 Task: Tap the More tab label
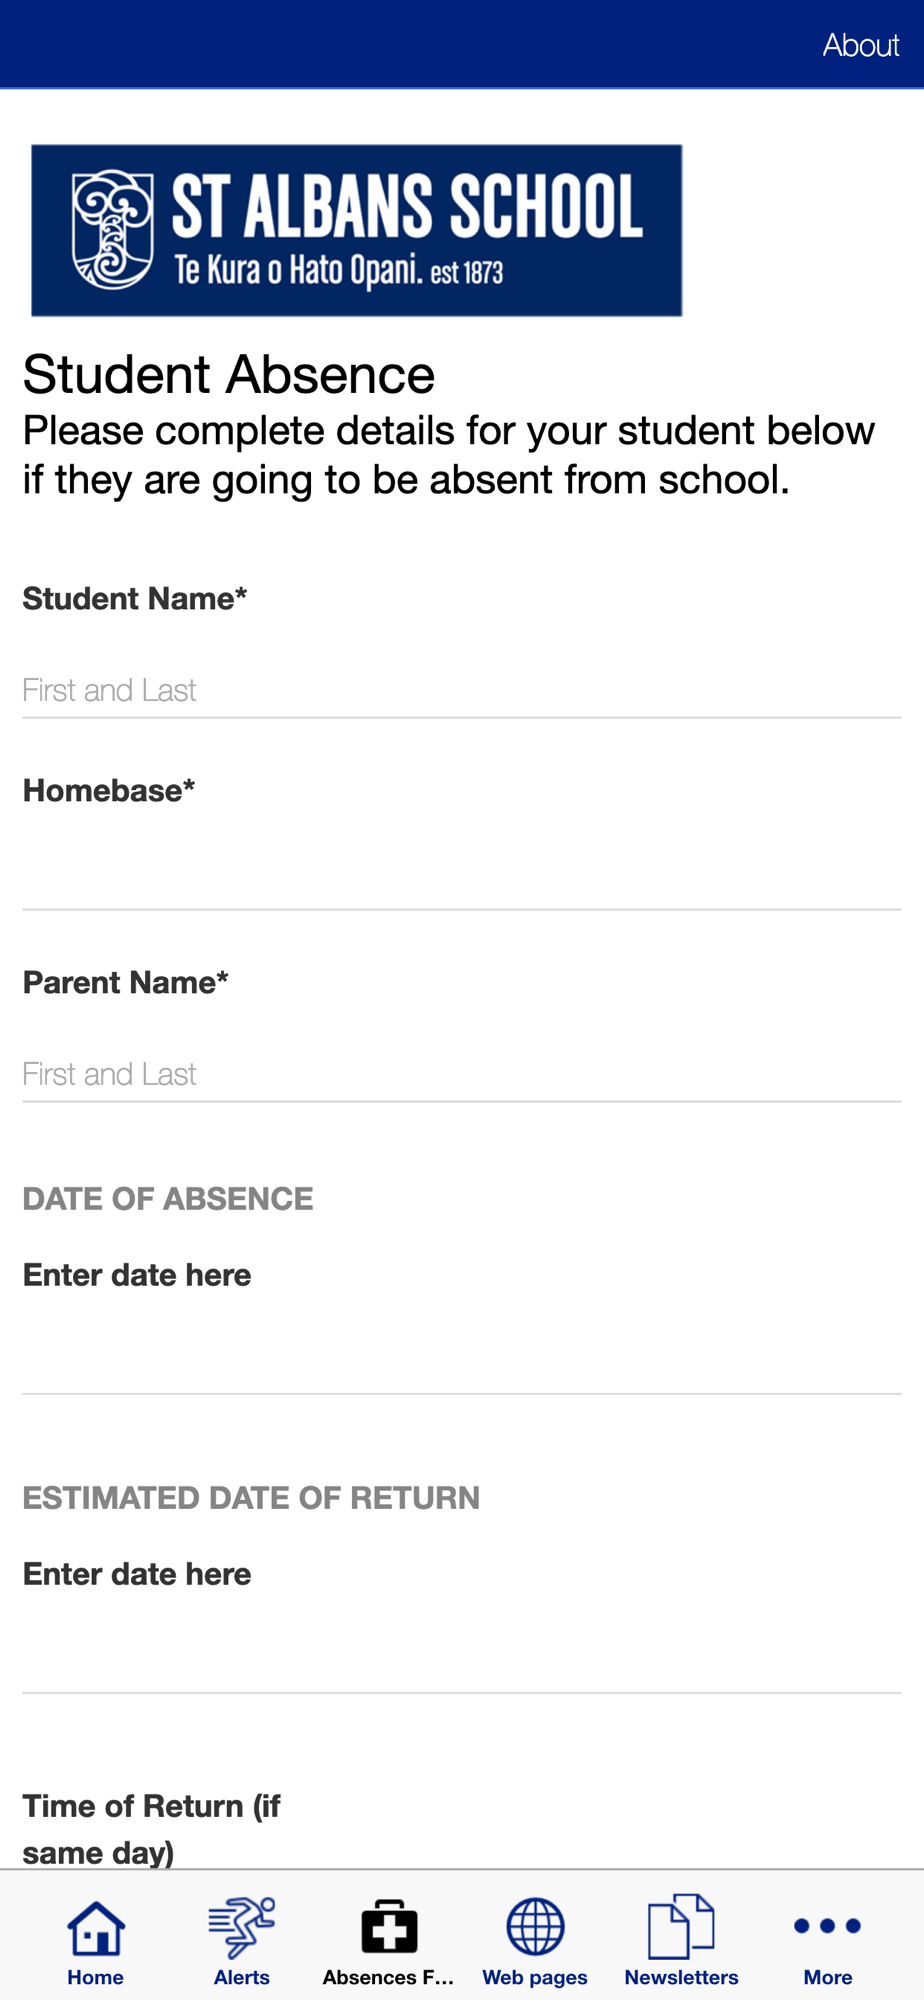(828, 1977)
